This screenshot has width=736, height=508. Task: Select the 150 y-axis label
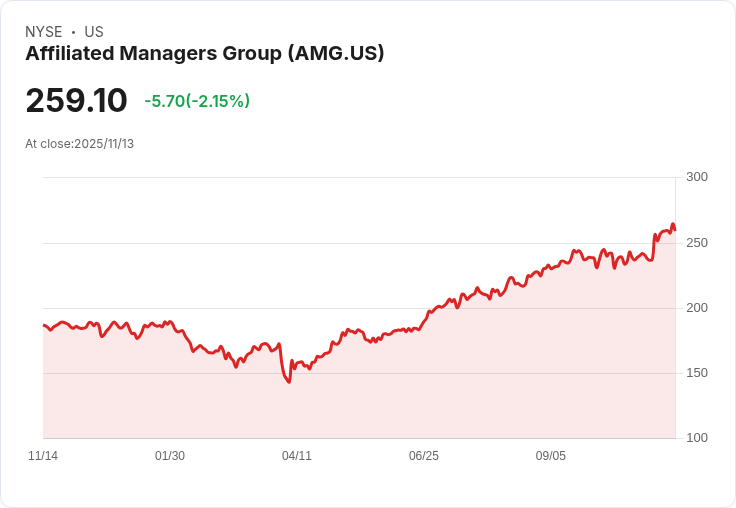click(x=697, y=373)
